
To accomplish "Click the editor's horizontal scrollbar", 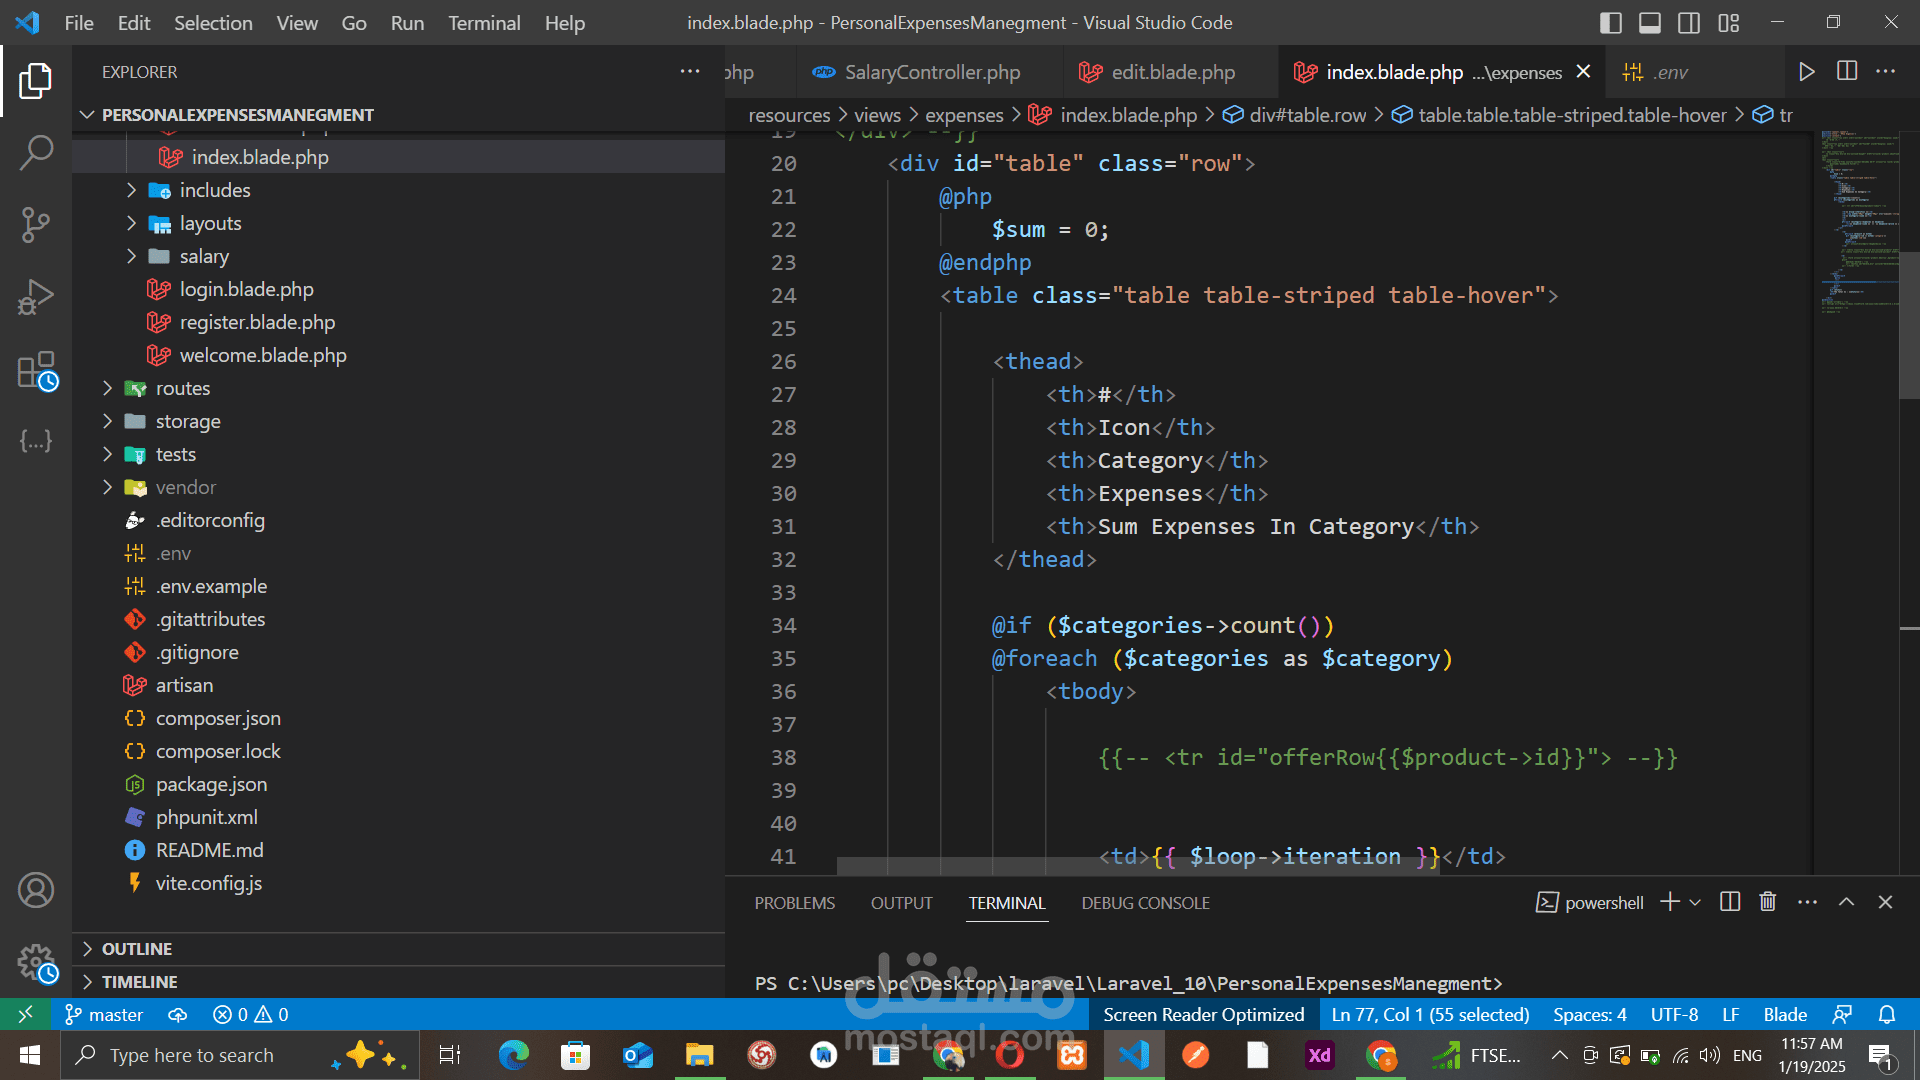I will (1137, 866).
